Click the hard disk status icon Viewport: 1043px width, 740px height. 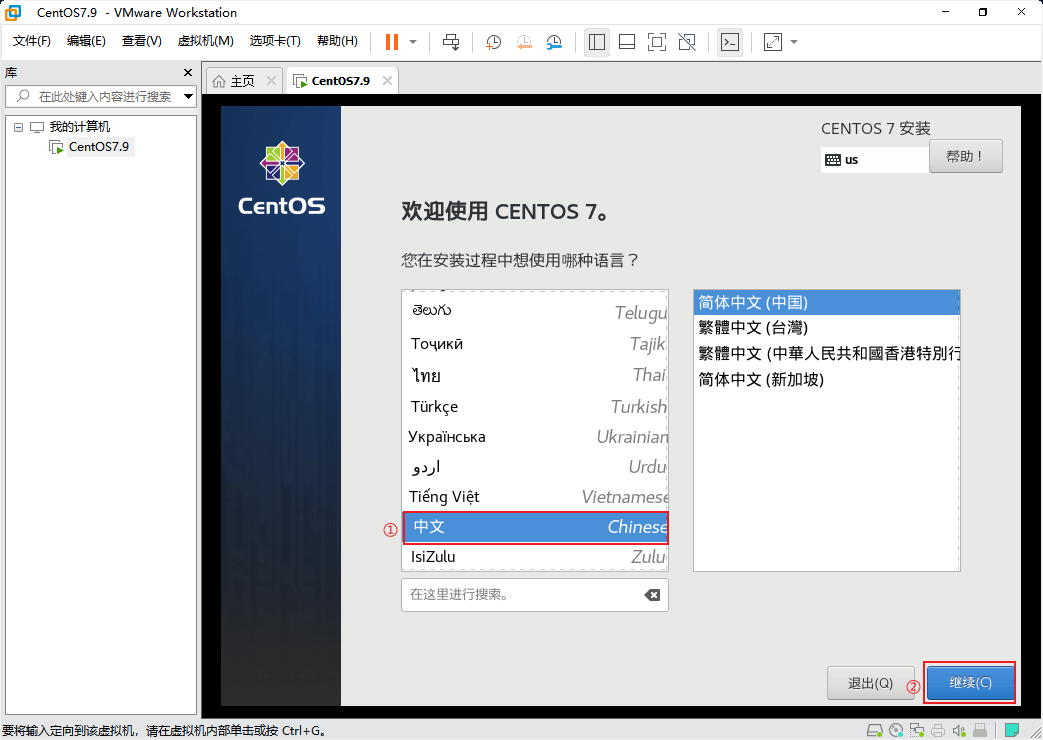(875, 731)
